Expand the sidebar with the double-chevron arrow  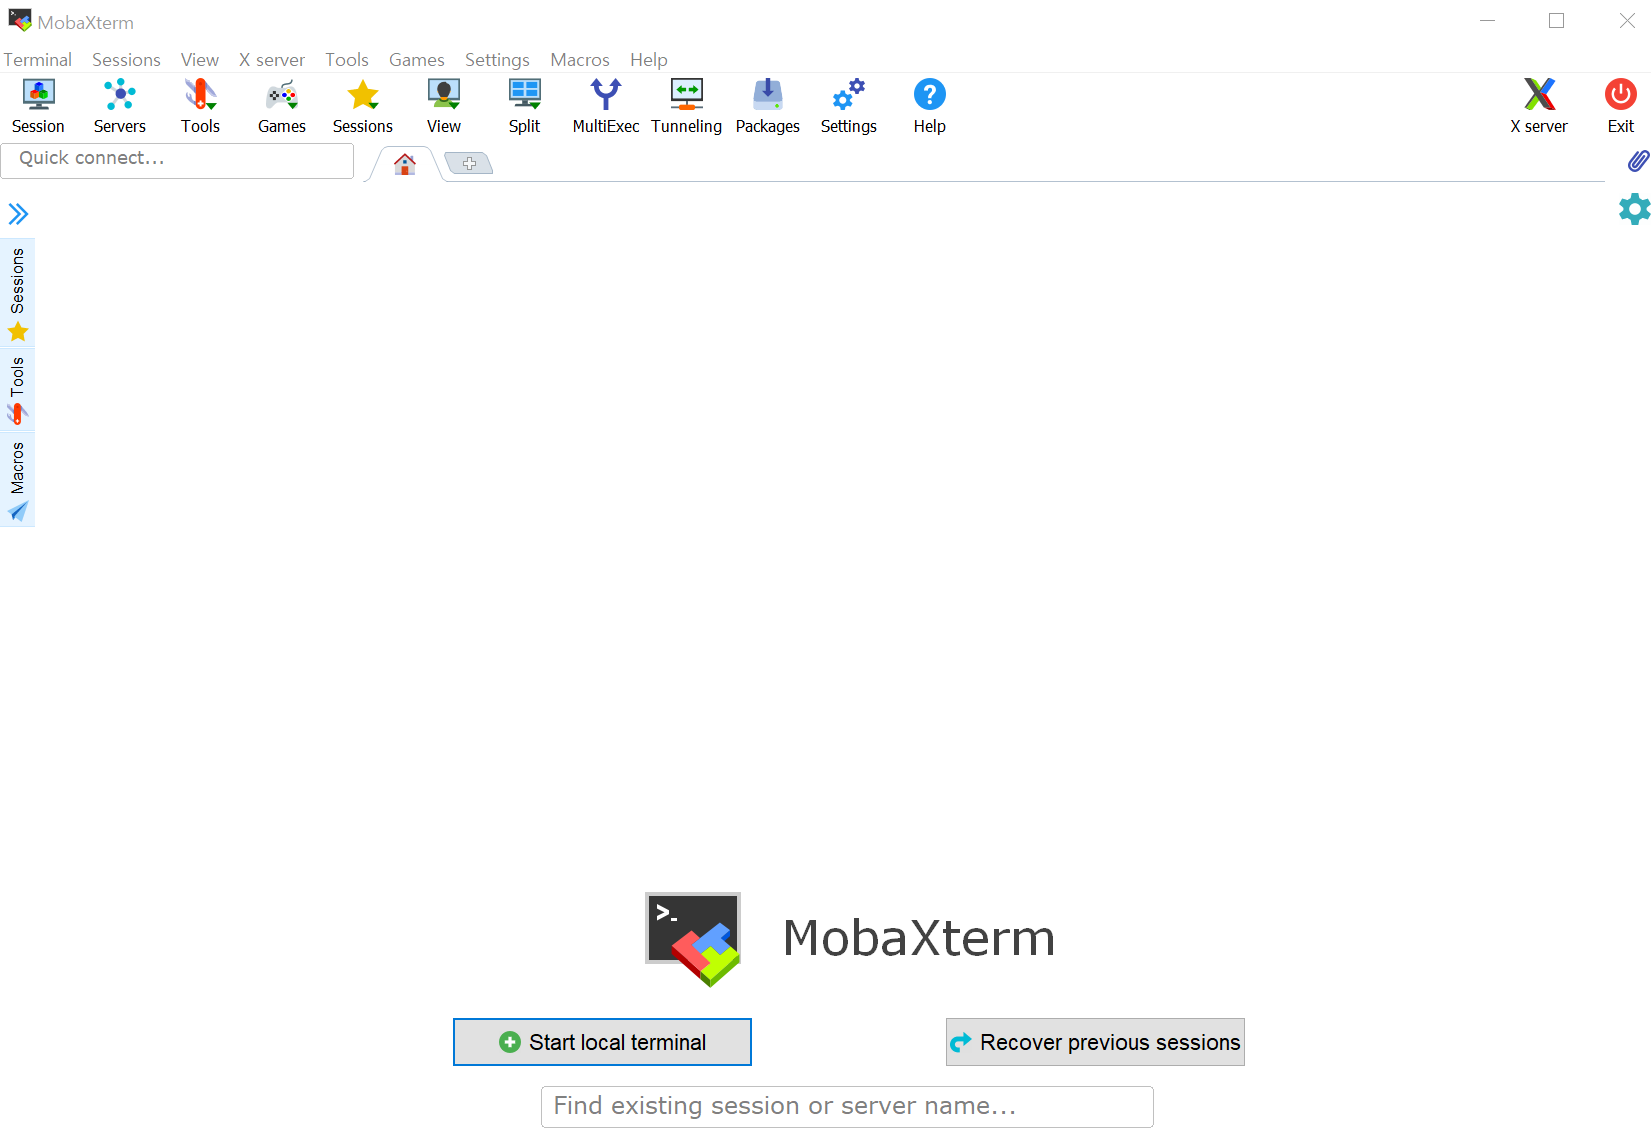[x=18, y=214]
